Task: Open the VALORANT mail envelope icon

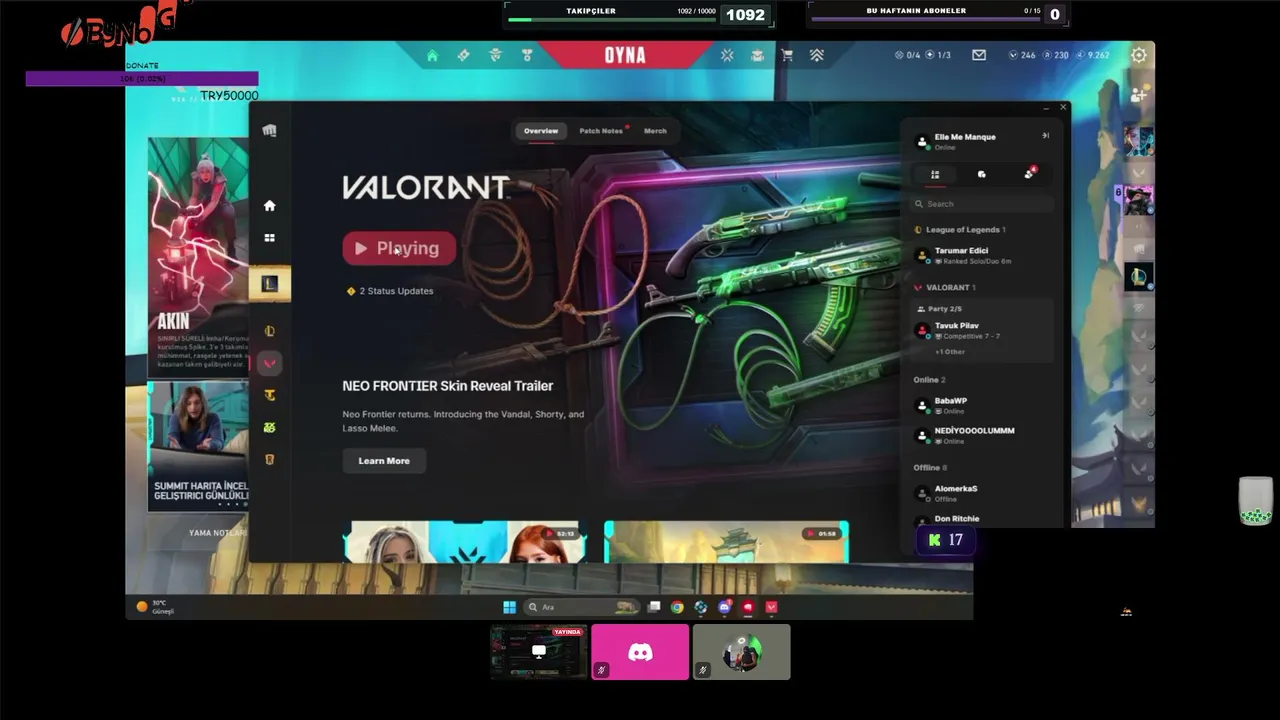Action: pyautogui.click(x=979, y=55)
